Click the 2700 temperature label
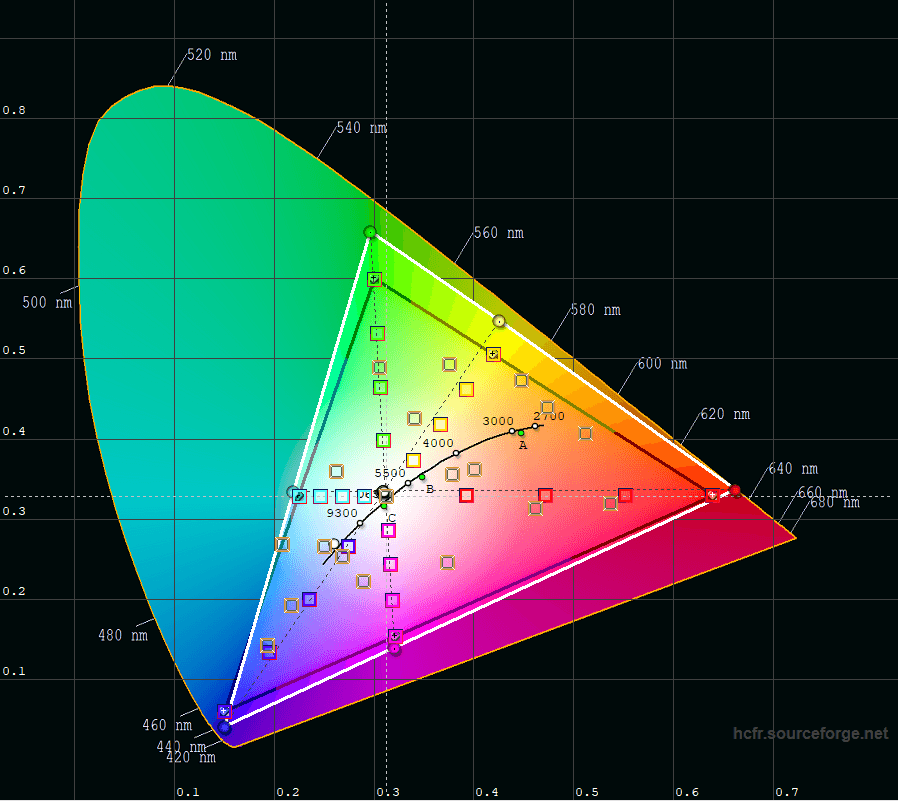 pos(548,415)
